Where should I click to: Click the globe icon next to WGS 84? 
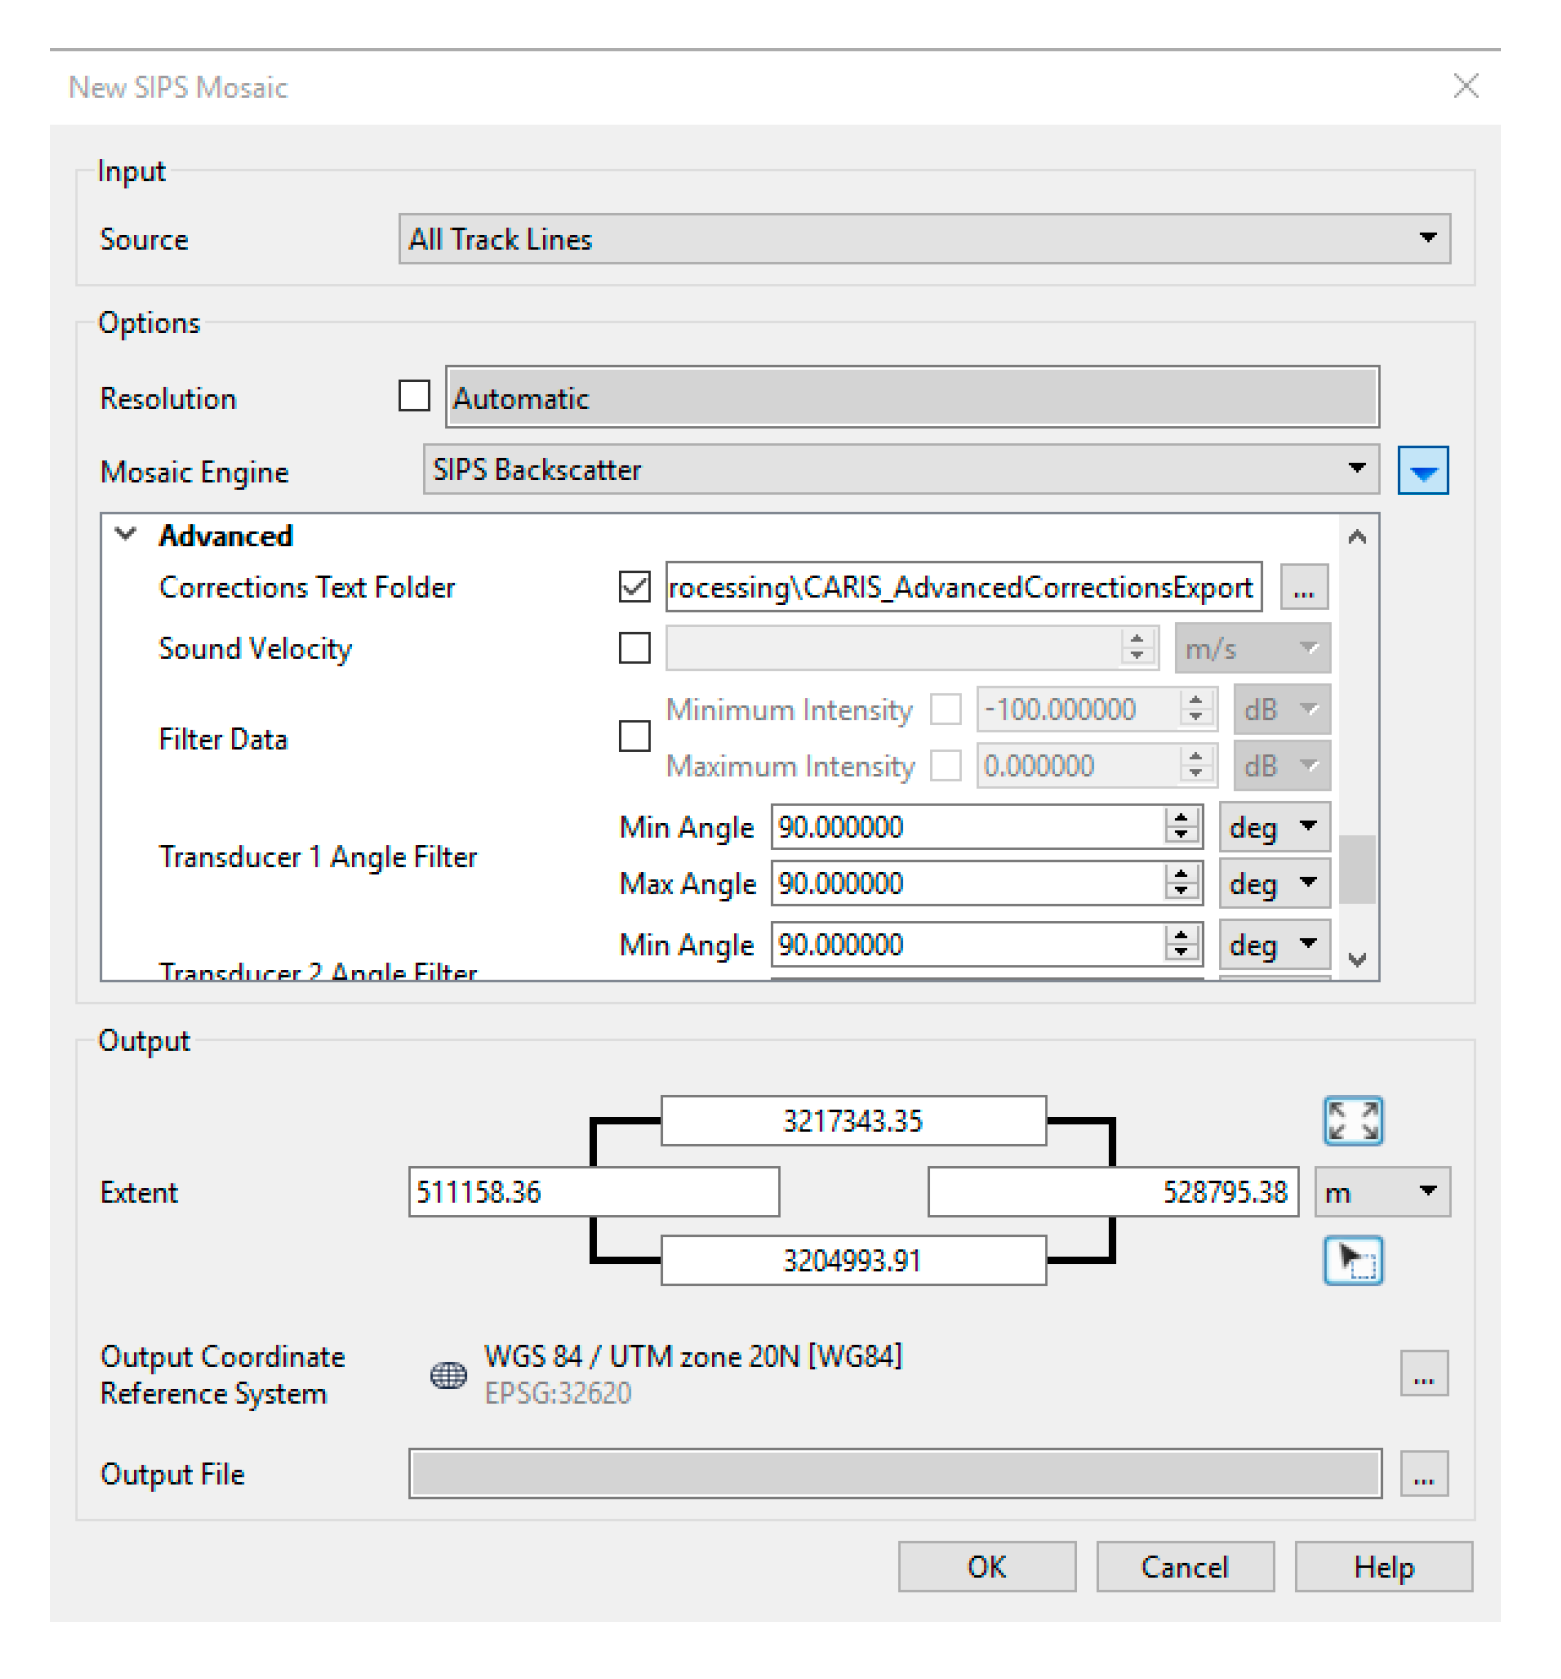pyautogui.click(x=448, y=1375)
